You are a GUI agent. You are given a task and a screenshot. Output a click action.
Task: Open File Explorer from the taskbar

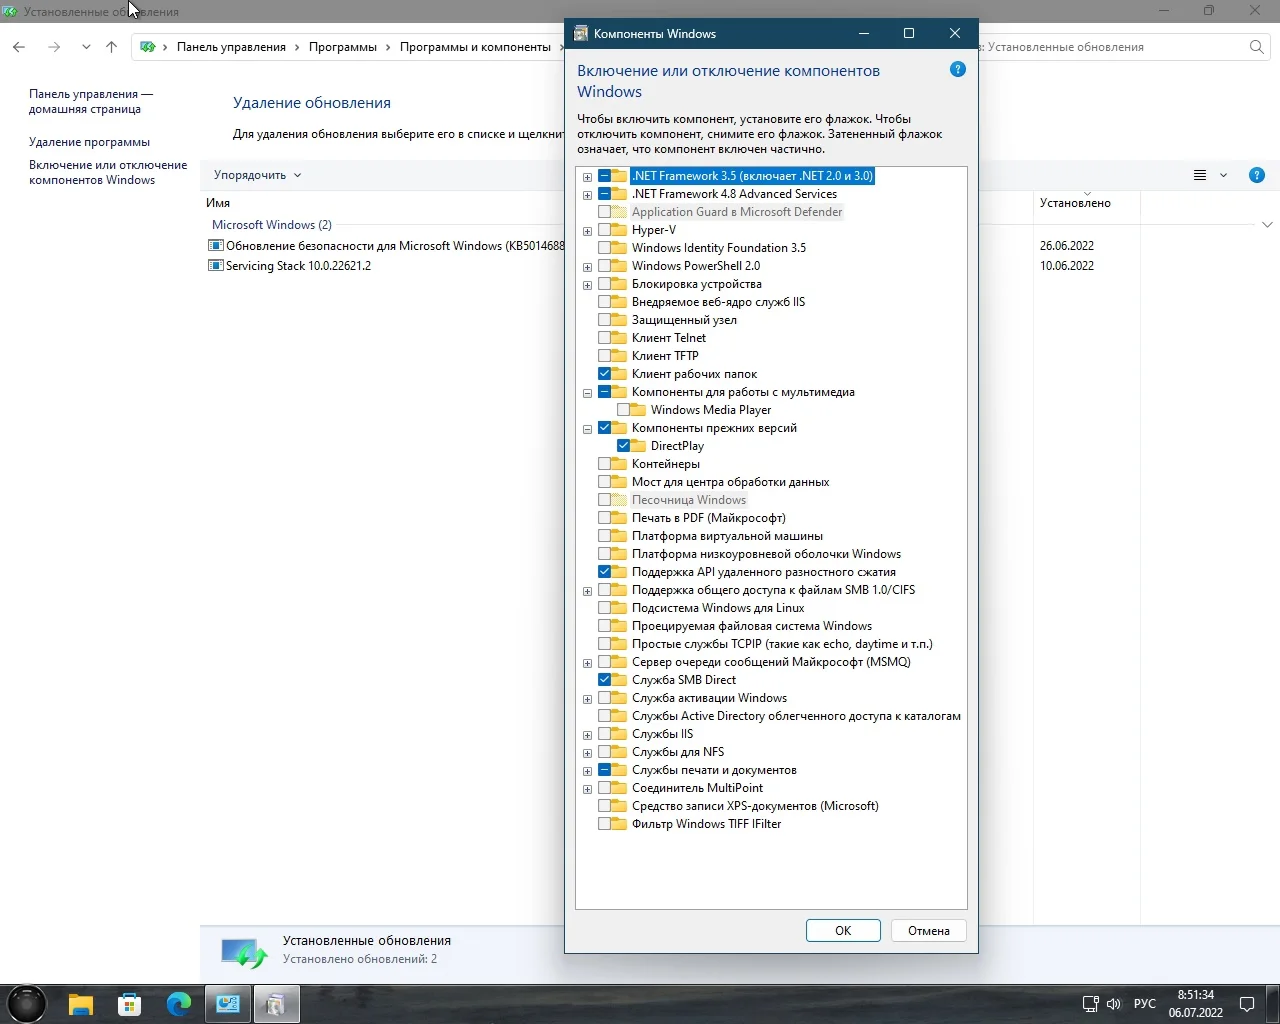[80, 1004]
